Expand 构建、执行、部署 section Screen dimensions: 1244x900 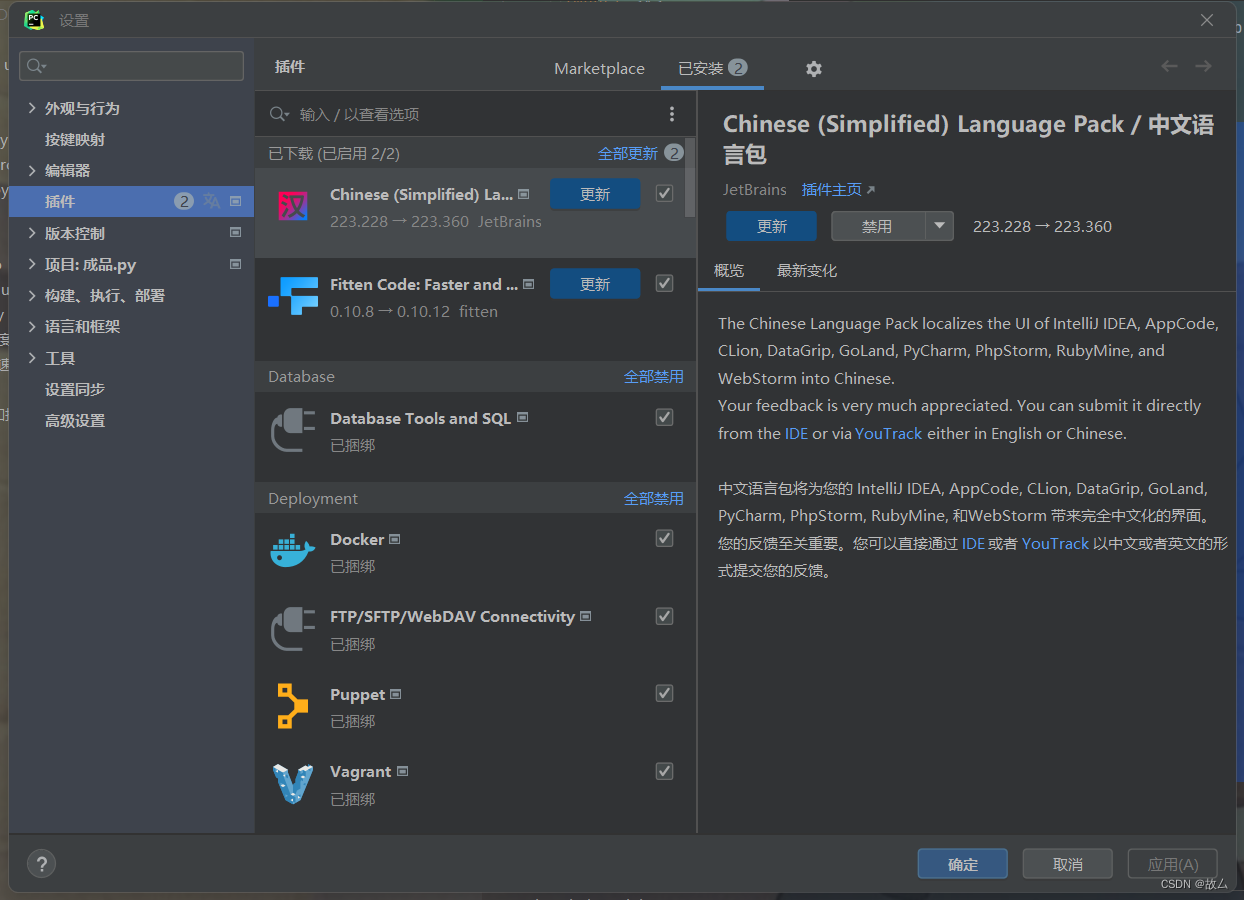pos(32,295)
